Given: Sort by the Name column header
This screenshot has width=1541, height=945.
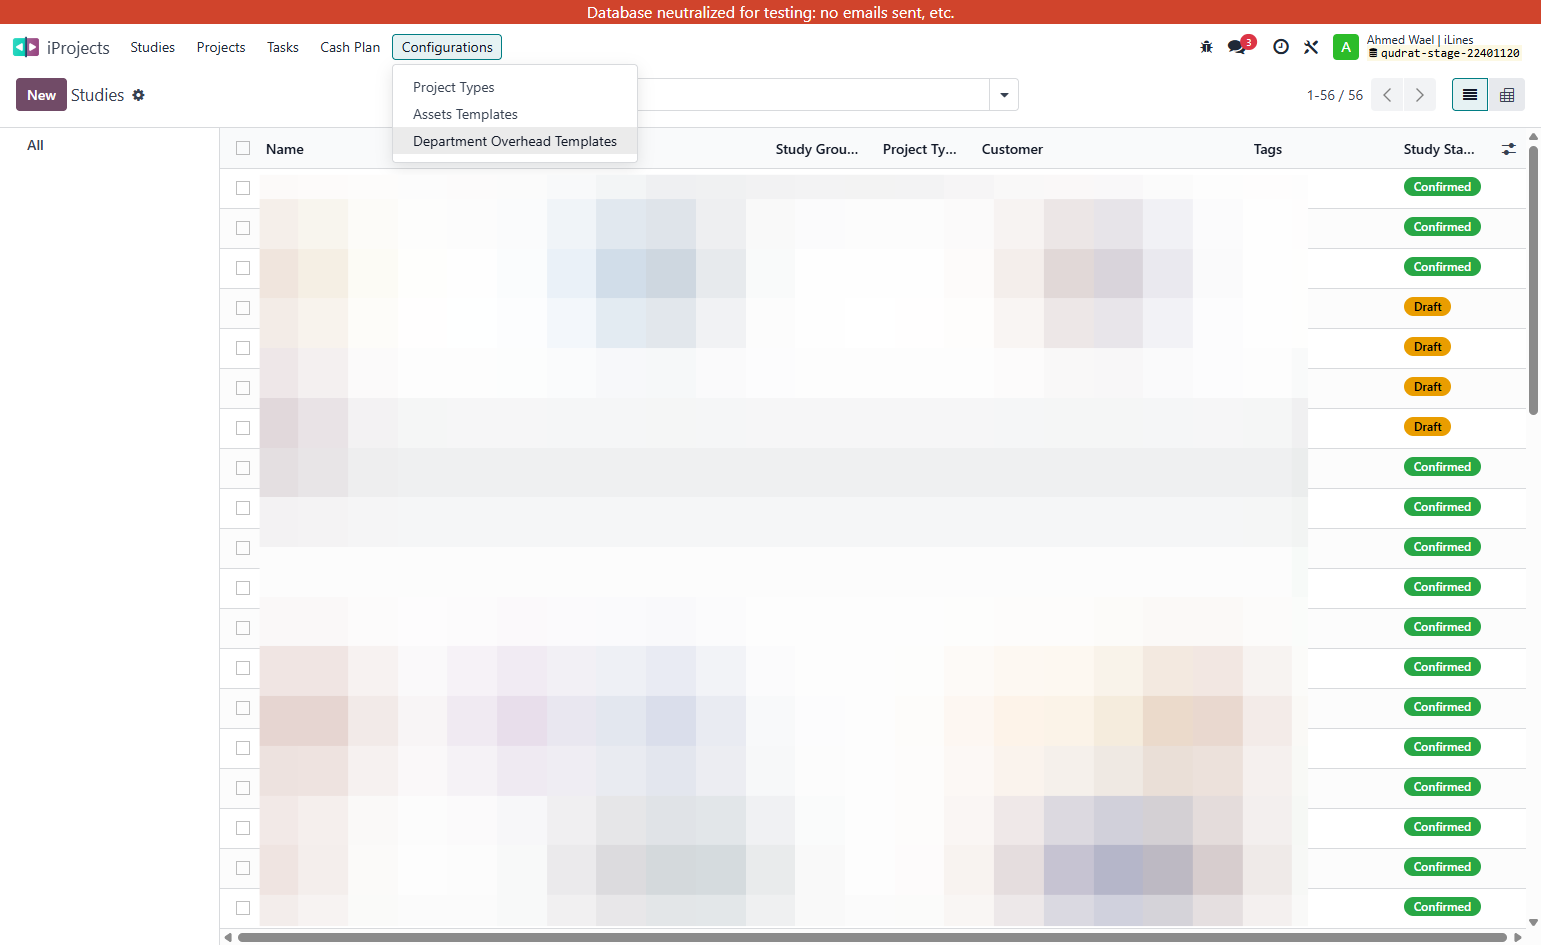Looking at the screenshot, I should coord(285,149).
